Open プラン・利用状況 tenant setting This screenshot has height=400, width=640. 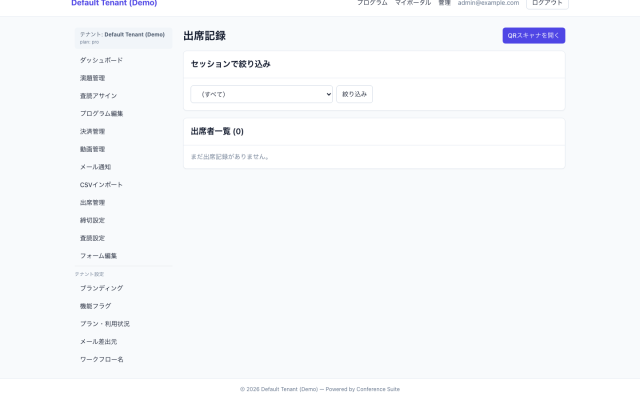[123, 324]
